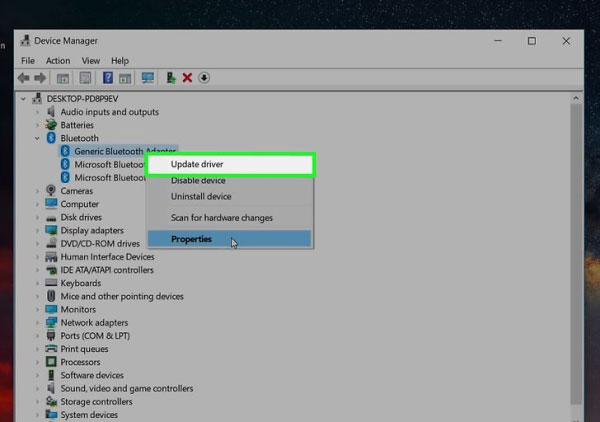Expand the Network adapters arrow
600x422 pixels.
click(37, 323)
